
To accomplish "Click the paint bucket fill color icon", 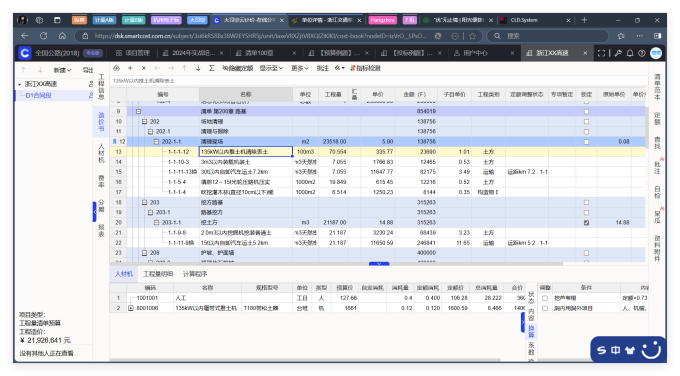I will tap(338, 68).
